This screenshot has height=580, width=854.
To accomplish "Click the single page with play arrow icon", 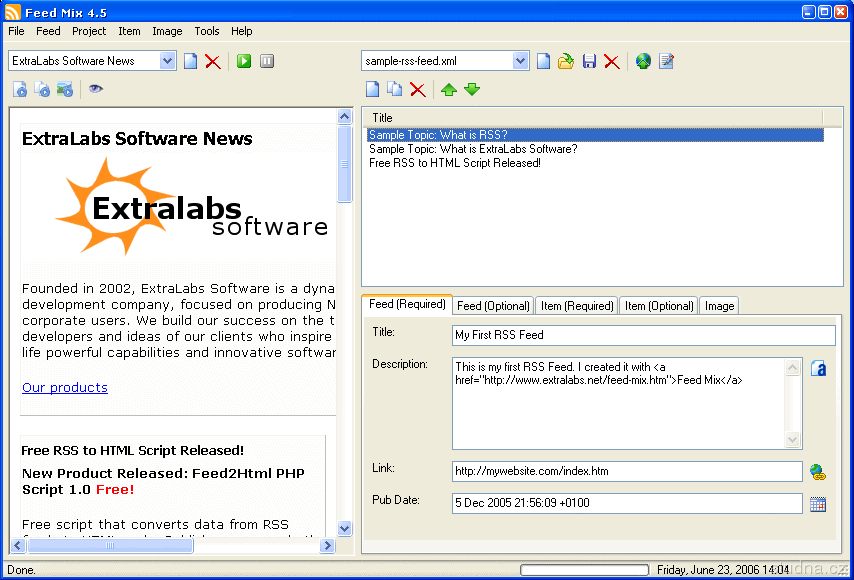I will click(20, 89).
